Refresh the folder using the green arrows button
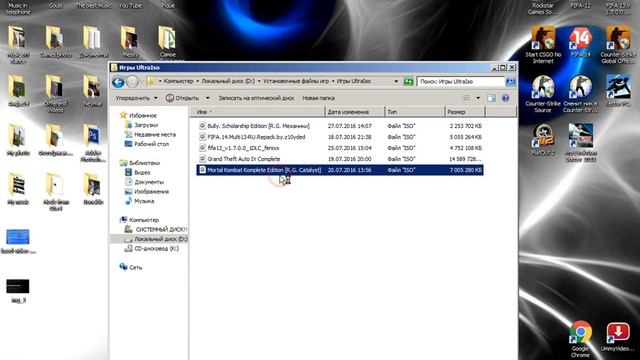 (x=408, y=82)
